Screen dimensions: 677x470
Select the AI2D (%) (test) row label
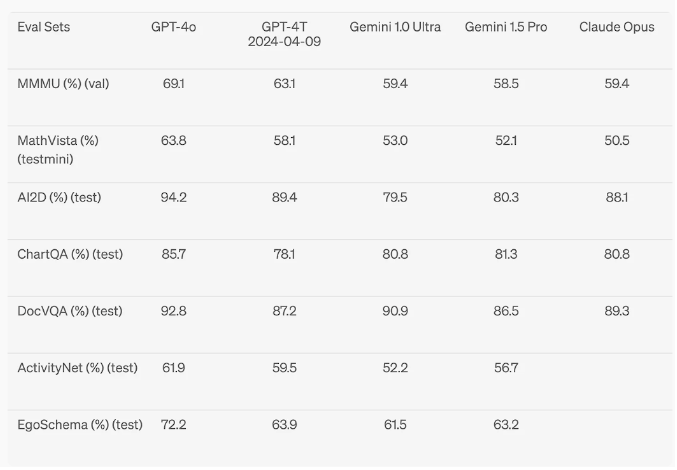coord(59,198)
